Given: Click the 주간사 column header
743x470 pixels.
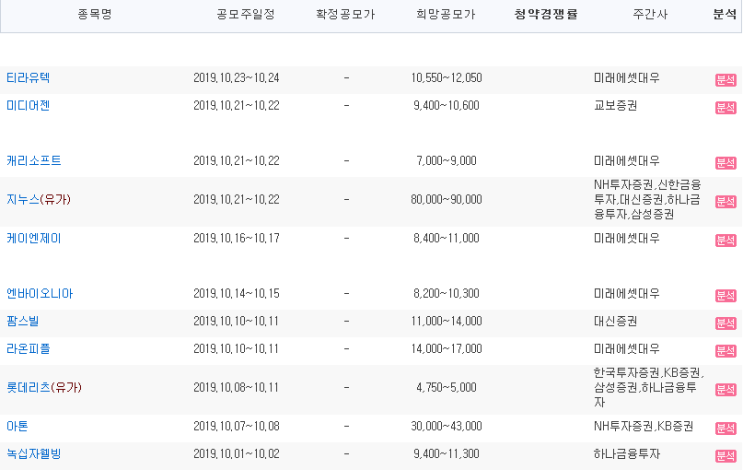Looking at the screenshot, I should pyautogui.click(x=650, y=14).
